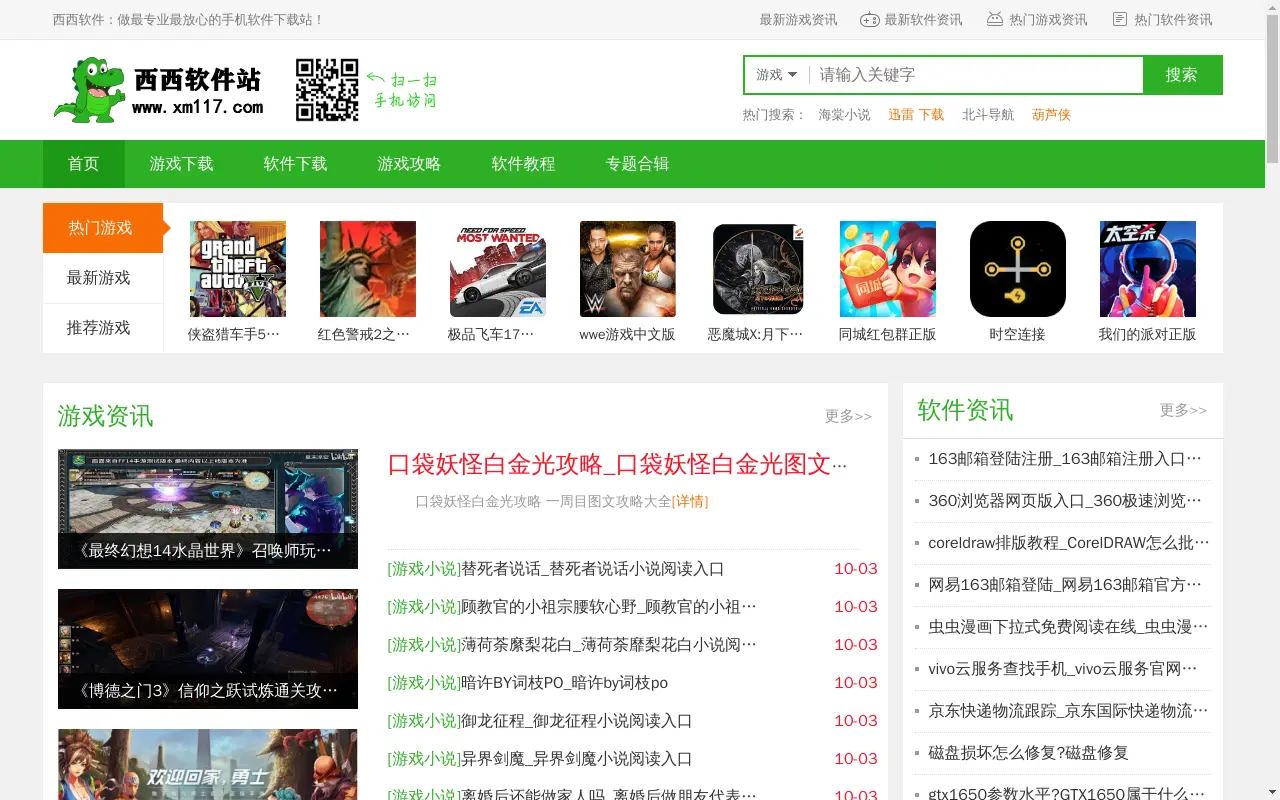The width and height of the screenshot is (1280, 800).
Task: Open the 游戏攻略 navigation menu
Action: pyautogui.click(x=410, y=164)
